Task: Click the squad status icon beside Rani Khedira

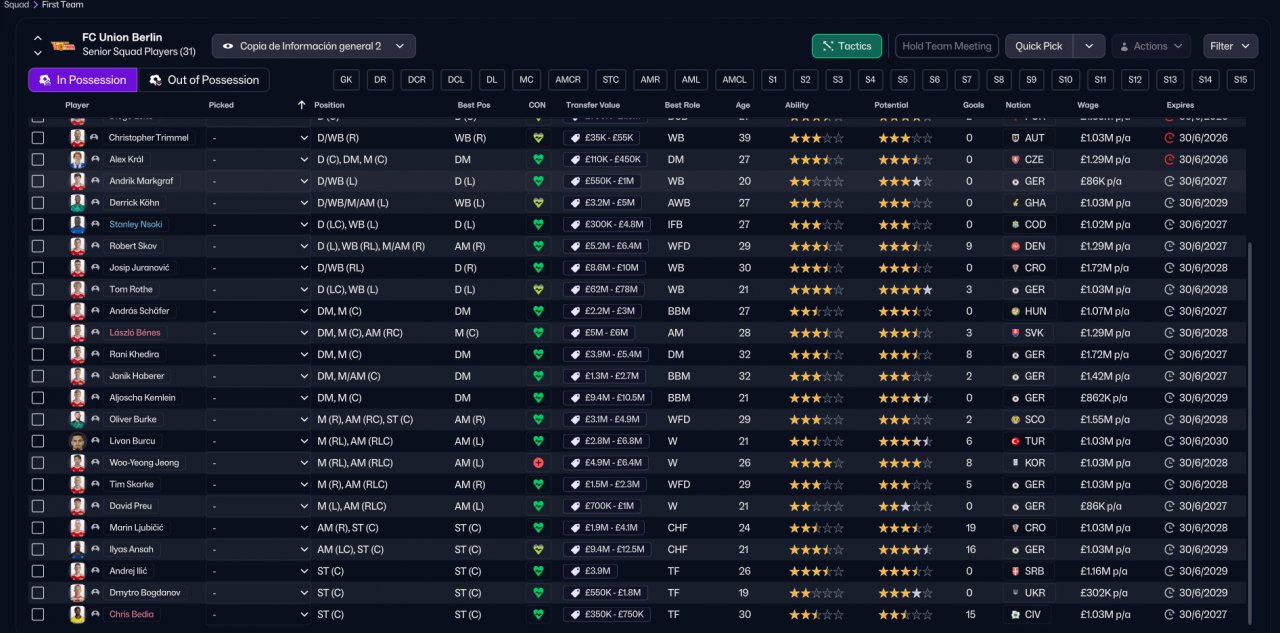Action: (94, 355)
